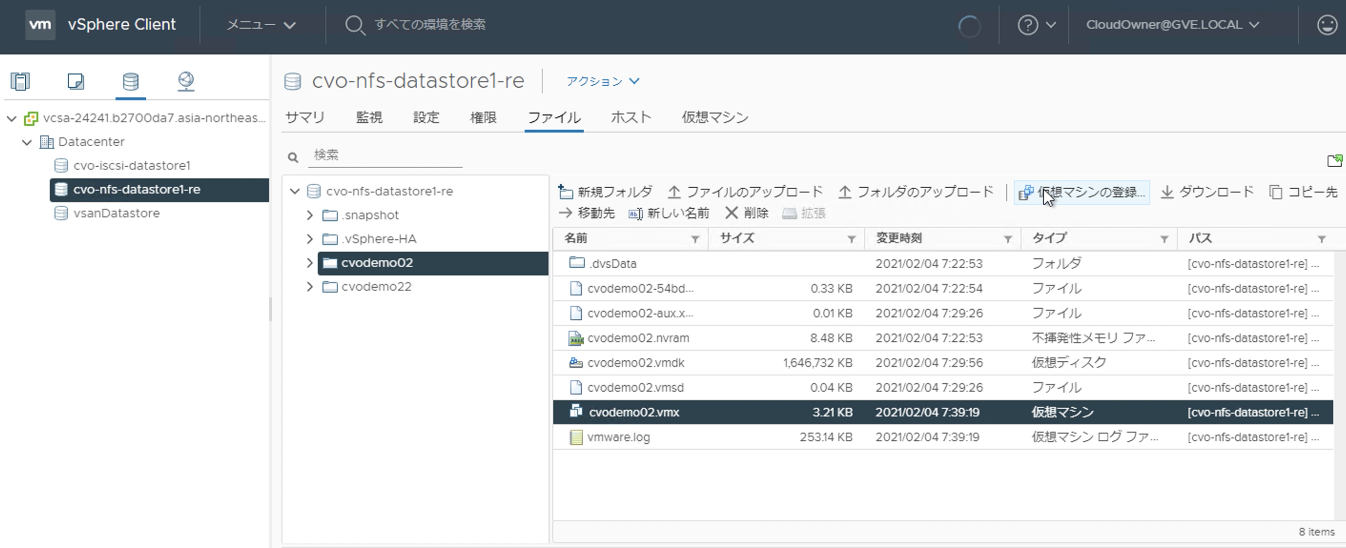
Task: Click the vm logo icon
Action: pos(40,25)
